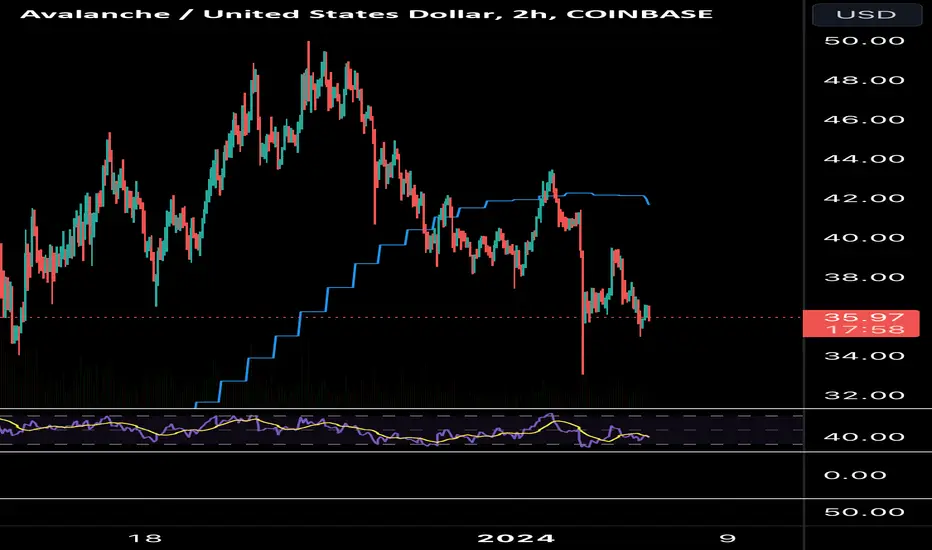Image resolution: width=932 pixels, height=550 pixels.
Task: Click the 46.00 price axis label
Action: point(864,120)
